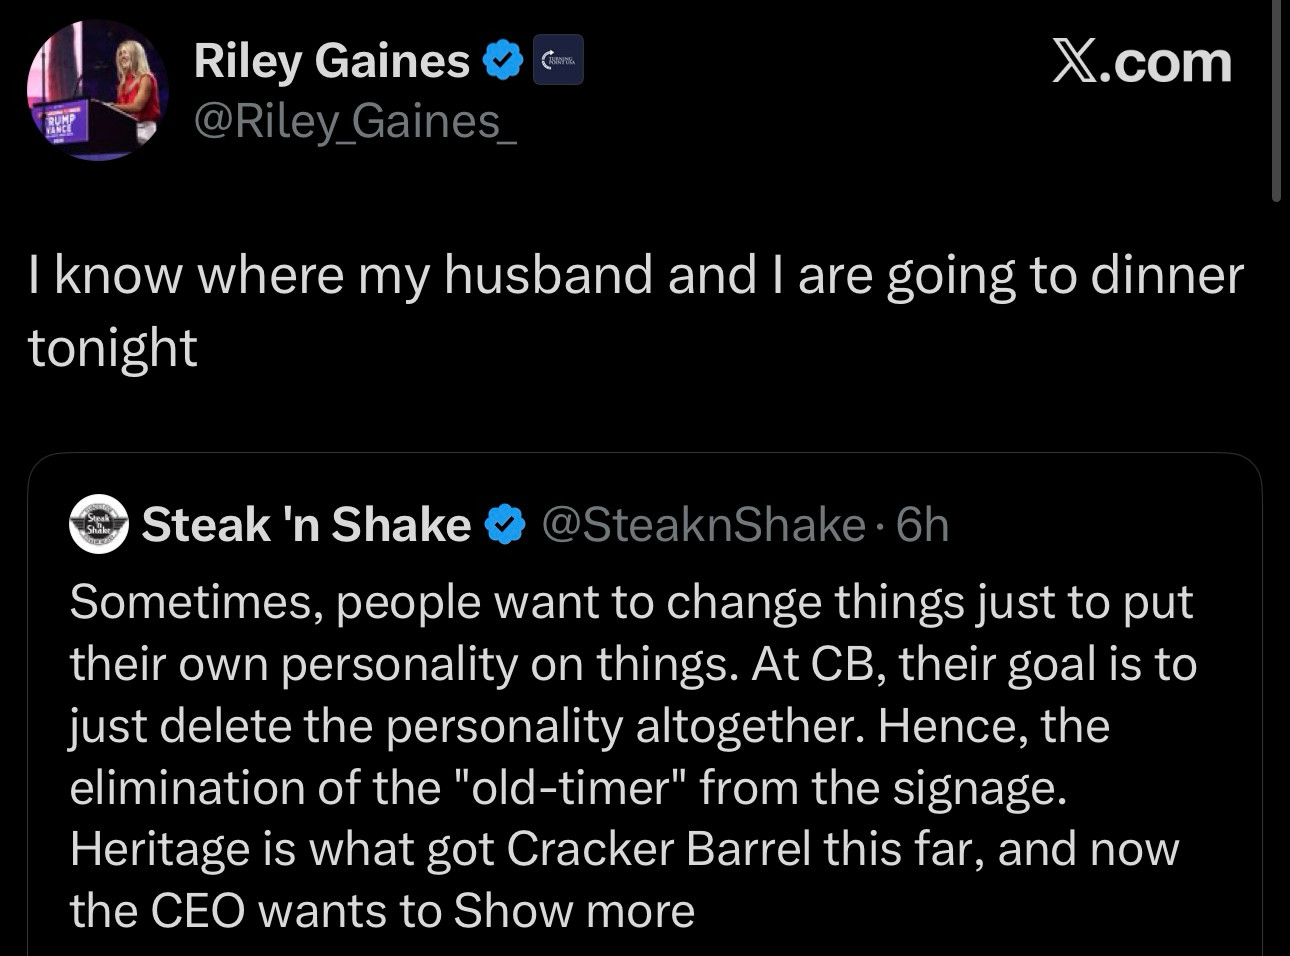Click Steak 'n Shake verified checkmark

pyautogui.click(x=505, y=524)
